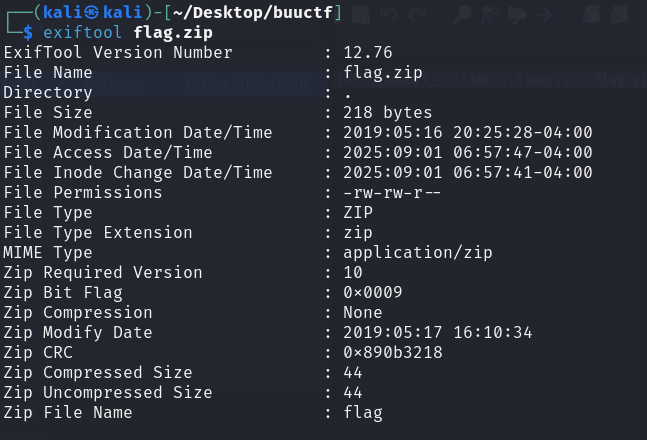Click the faint folder search icon
647x440 pixels.
pyautogui.click(x=517, y=15)
